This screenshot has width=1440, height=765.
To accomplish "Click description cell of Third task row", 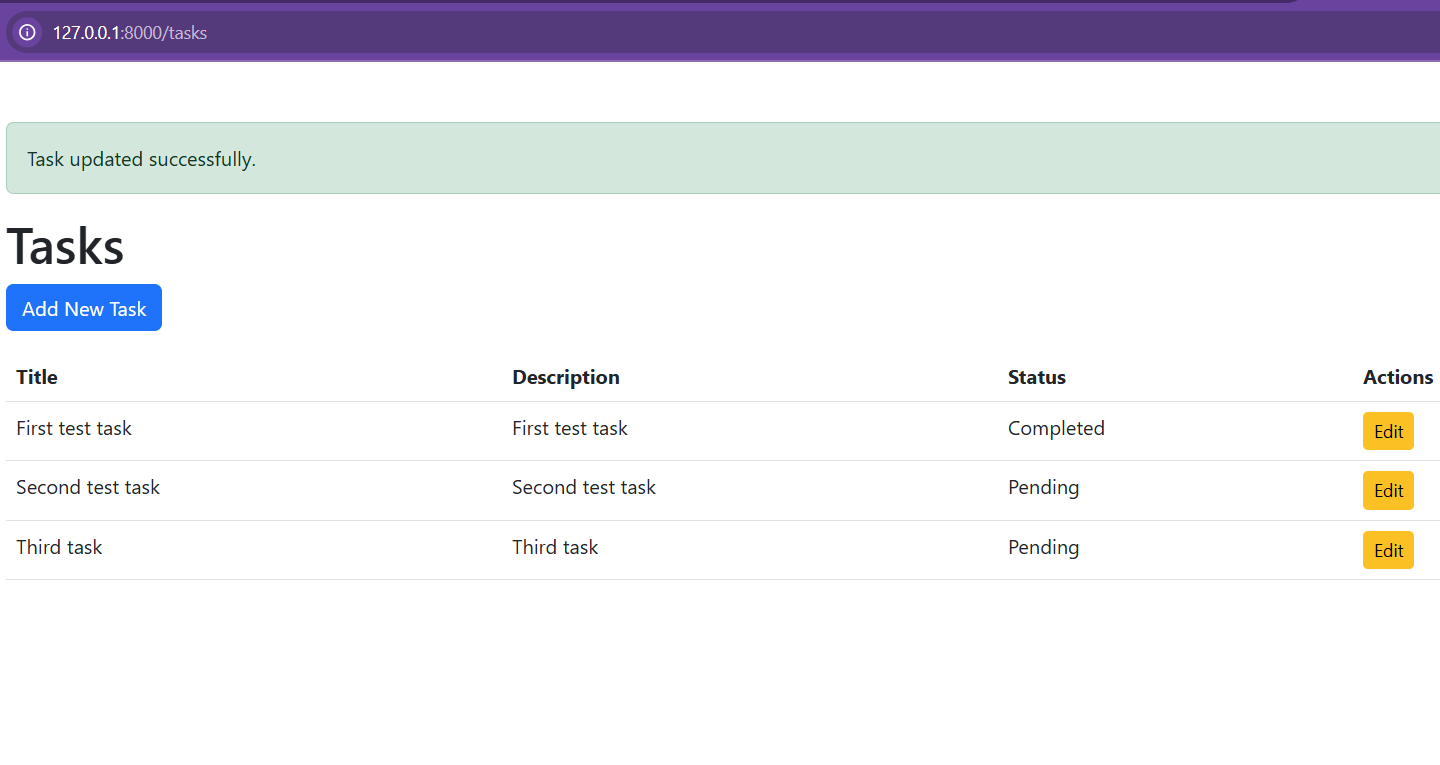I will click(x=554, y=547).
